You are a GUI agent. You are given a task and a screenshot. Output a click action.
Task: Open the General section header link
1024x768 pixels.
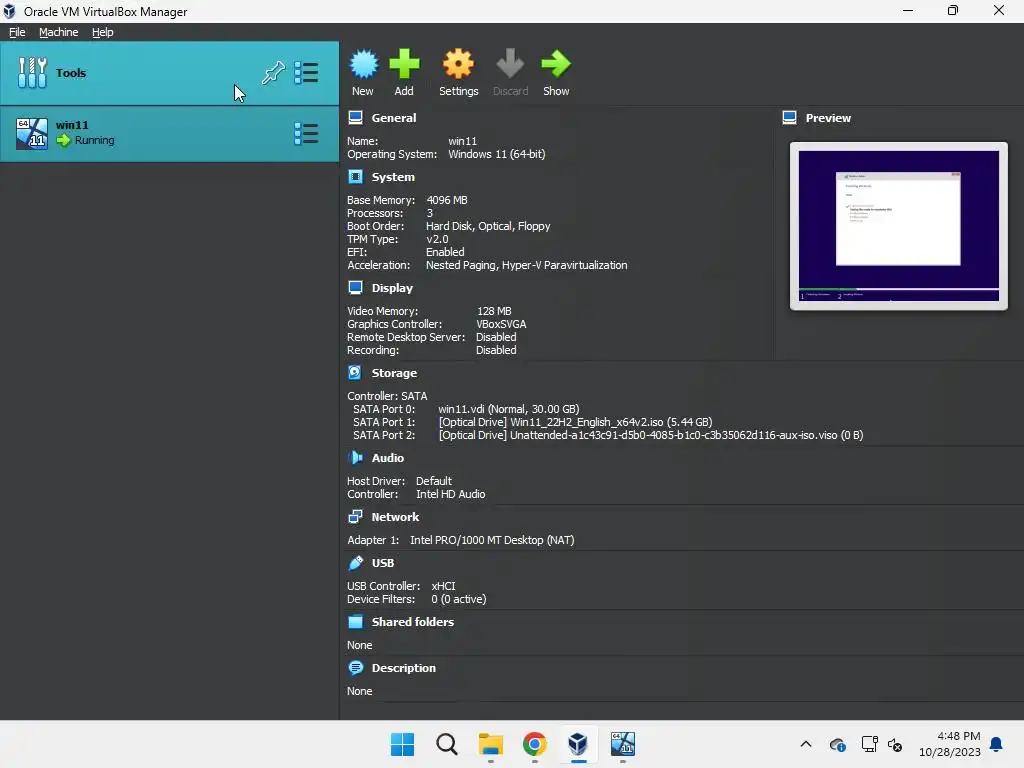pyautogui.click(x=393, y=118)
